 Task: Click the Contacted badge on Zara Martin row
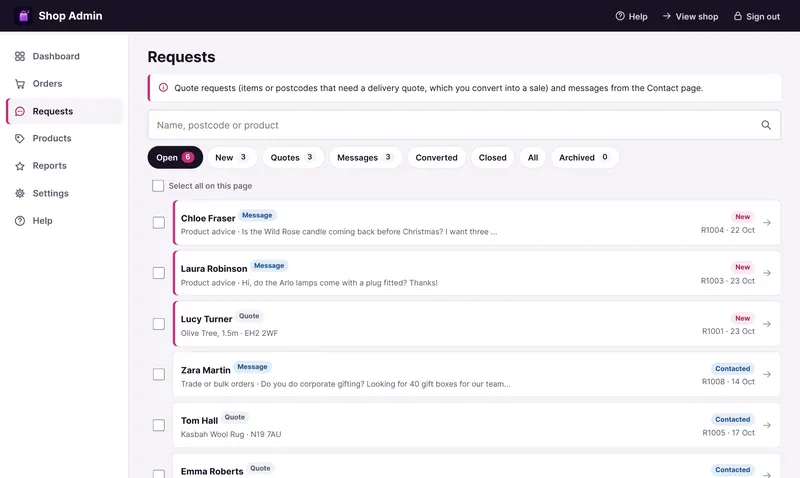[733, 368]
